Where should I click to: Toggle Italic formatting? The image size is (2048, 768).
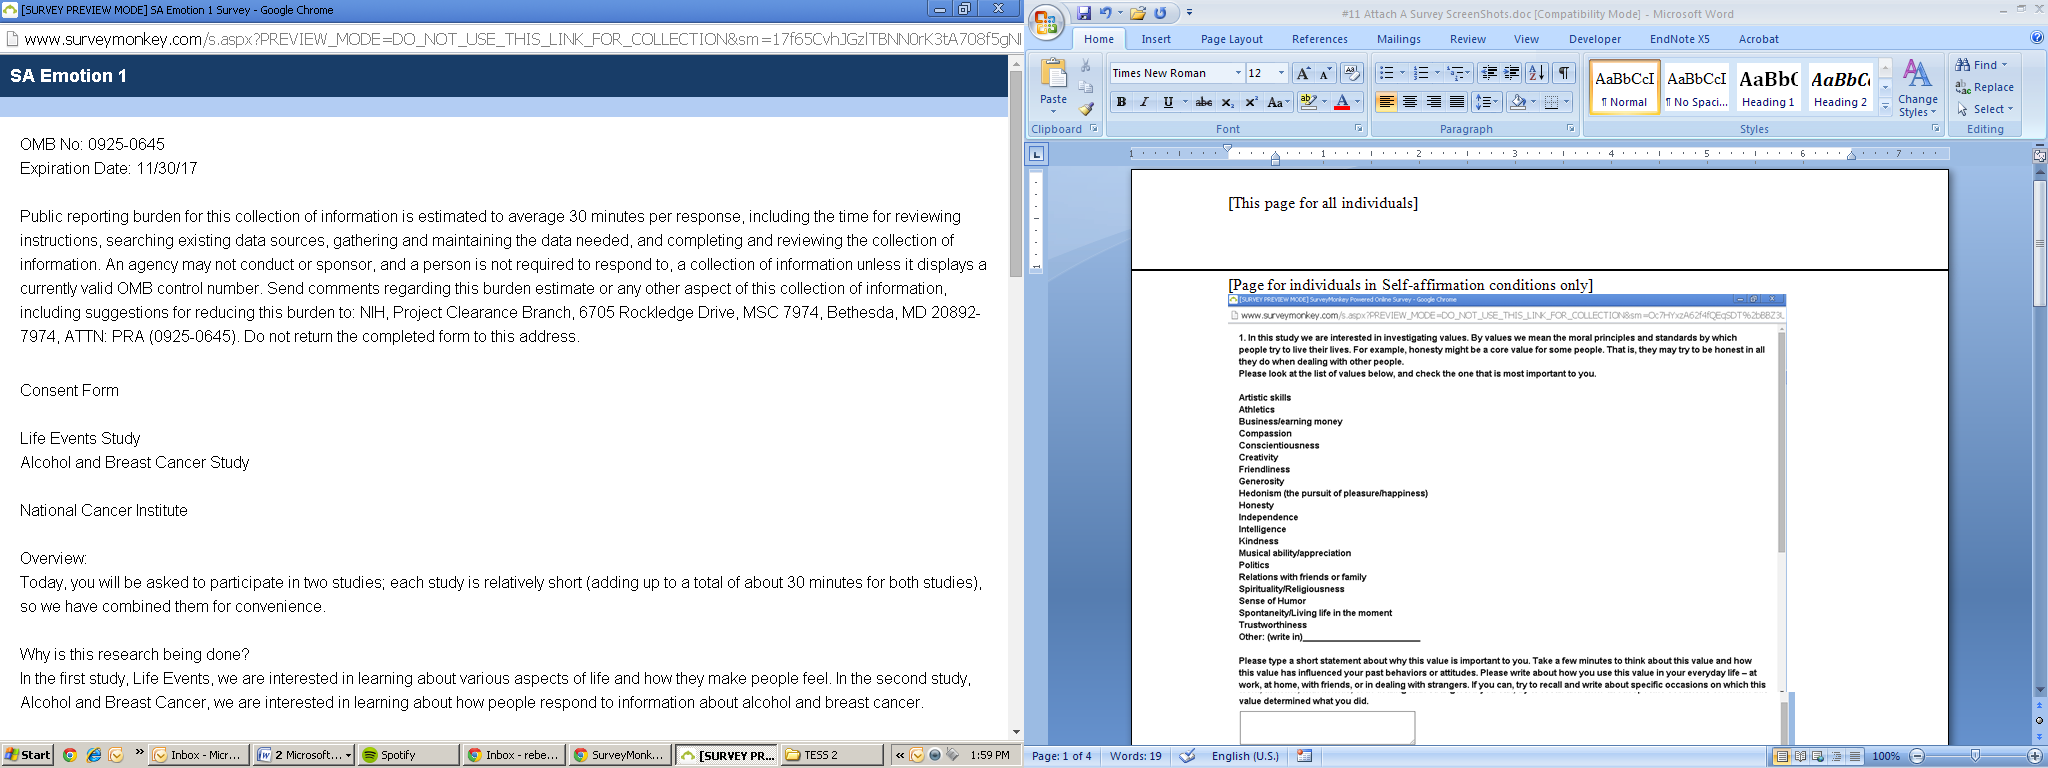click(1144, 102)
